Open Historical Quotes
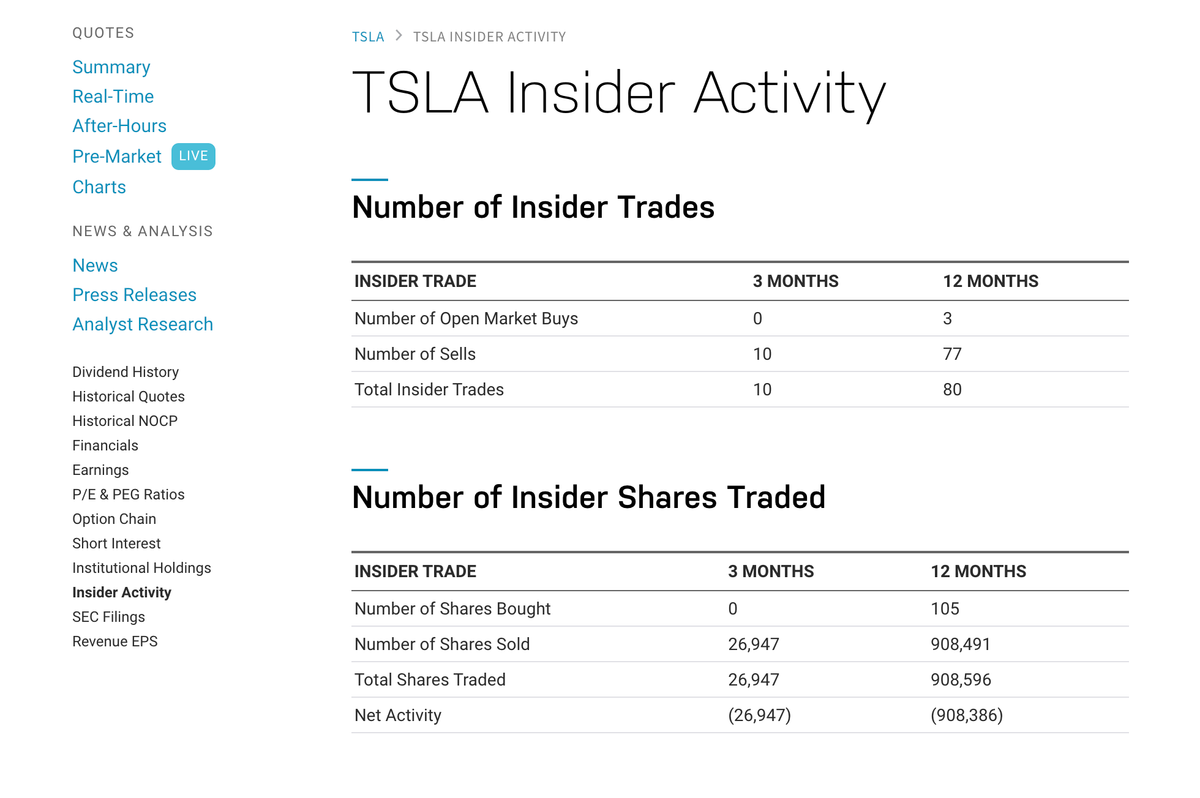 (x=128, y=397)
